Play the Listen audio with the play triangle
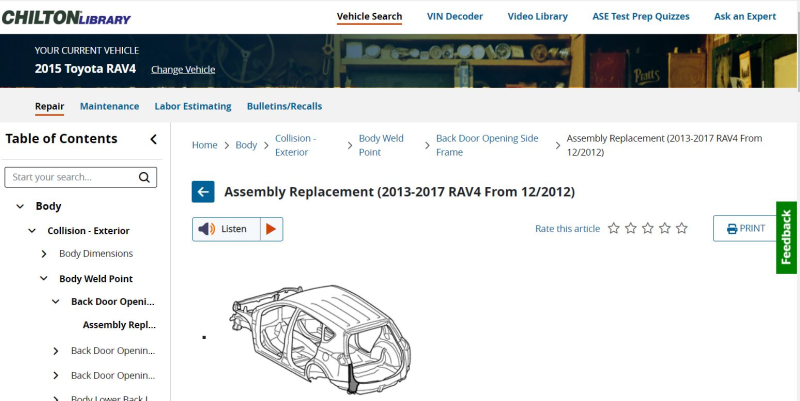 271,229
